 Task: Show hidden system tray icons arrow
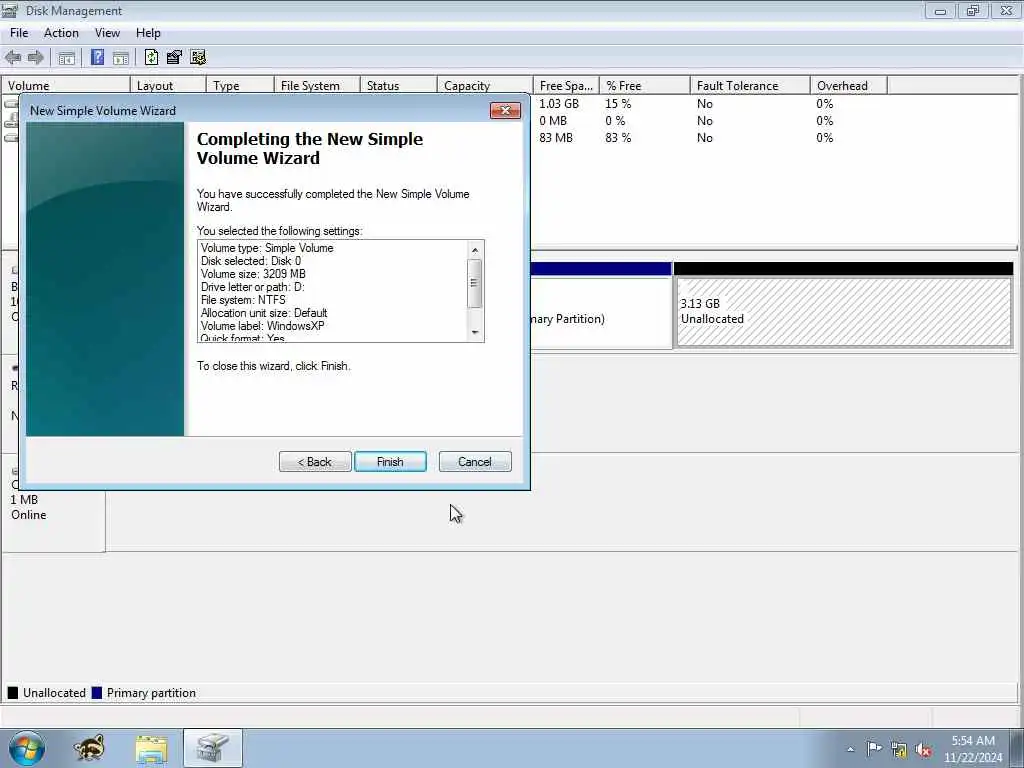tap(850, 750)
